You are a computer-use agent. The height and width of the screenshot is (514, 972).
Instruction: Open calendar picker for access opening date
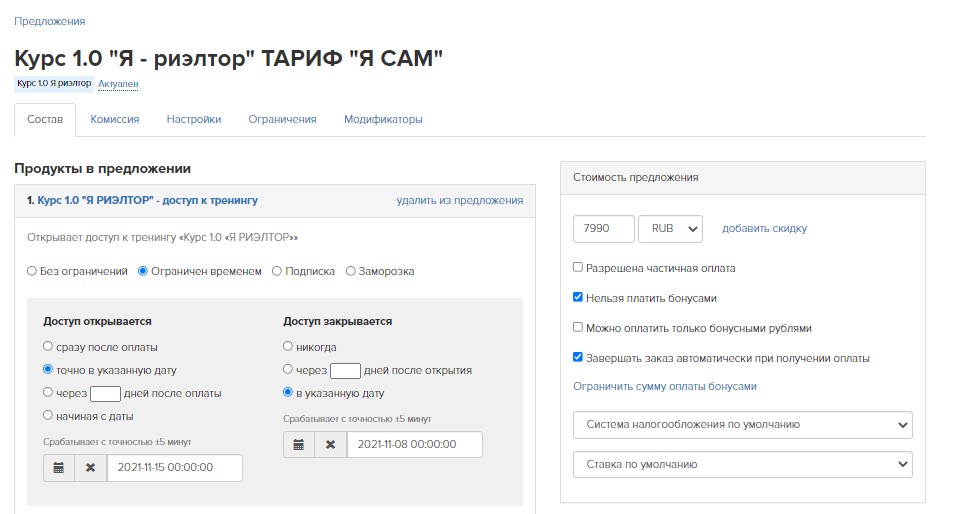(x=59, y=468)
